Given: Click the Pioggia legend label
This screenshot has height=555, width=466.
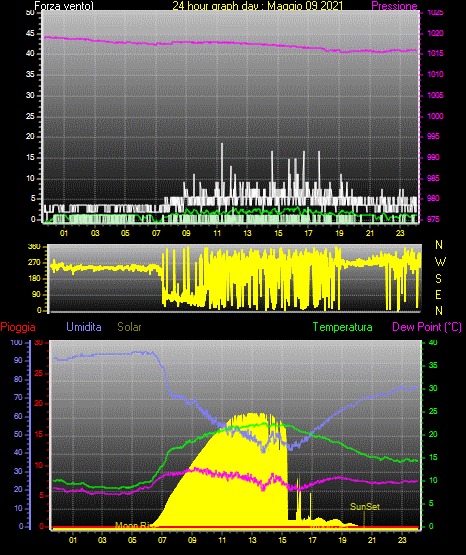Looking at the screenshot, I should point(18,327).
